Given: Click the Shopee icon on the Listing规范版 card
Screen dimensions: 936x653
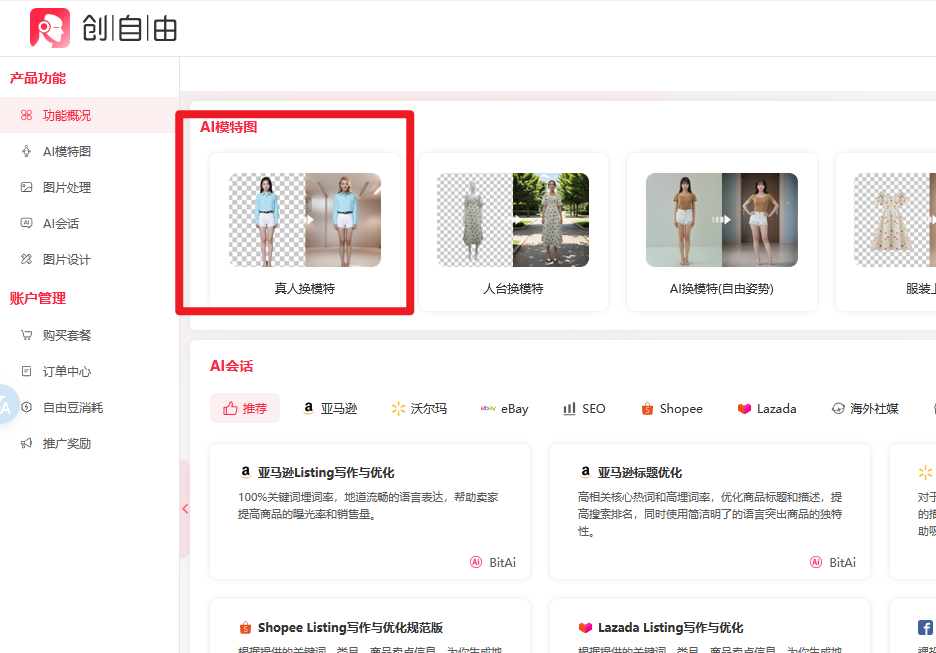Looking at the screenshot, I should [245, 628].
